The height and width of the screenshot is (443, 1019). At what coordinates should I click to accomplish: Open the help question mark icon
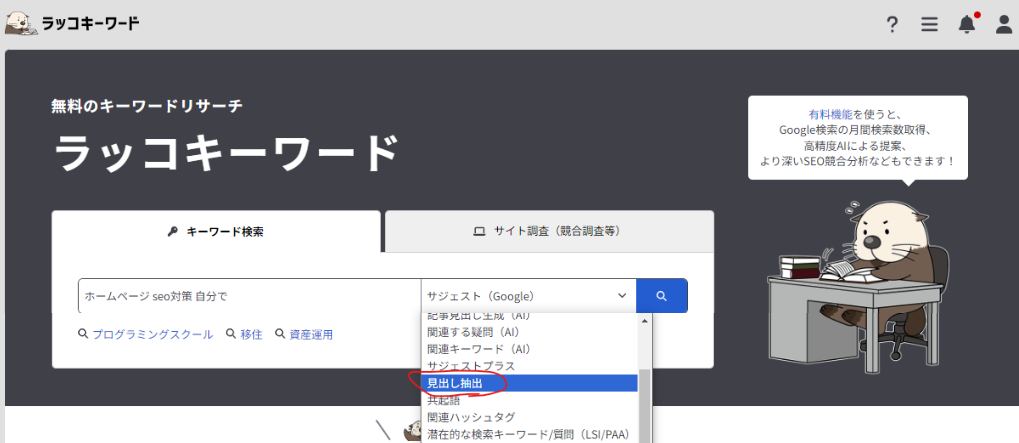coord(892,25)
